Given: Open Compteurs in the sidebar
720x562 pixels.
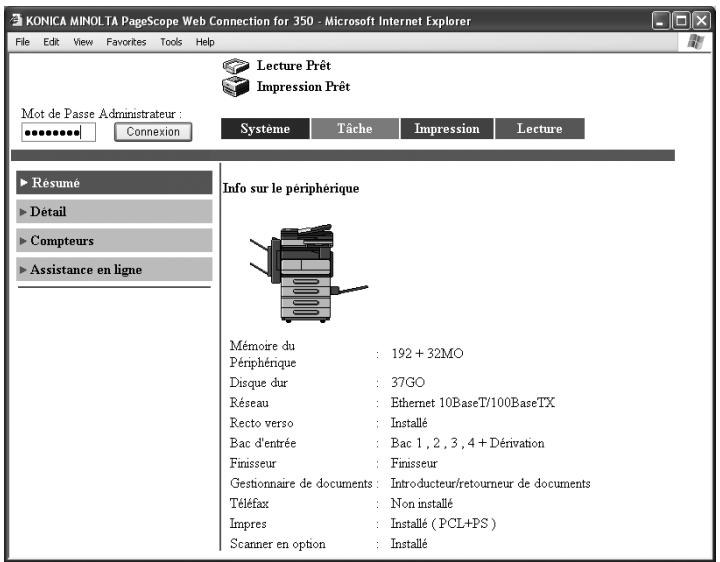Looking at the screenshot, I should tap(114, 241).
